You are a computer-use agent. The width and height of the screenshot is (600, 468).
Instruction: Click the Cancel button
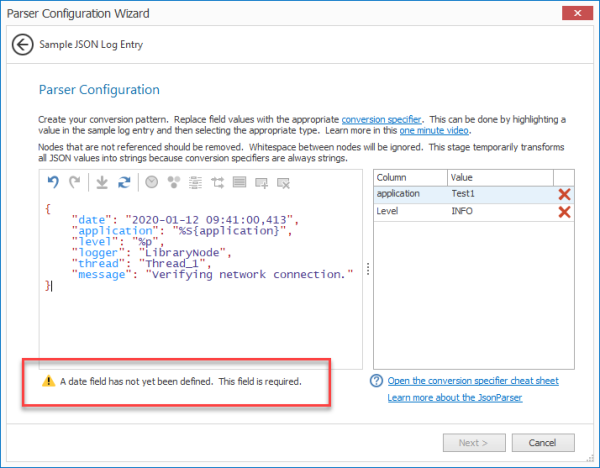[x=543, y=443]
